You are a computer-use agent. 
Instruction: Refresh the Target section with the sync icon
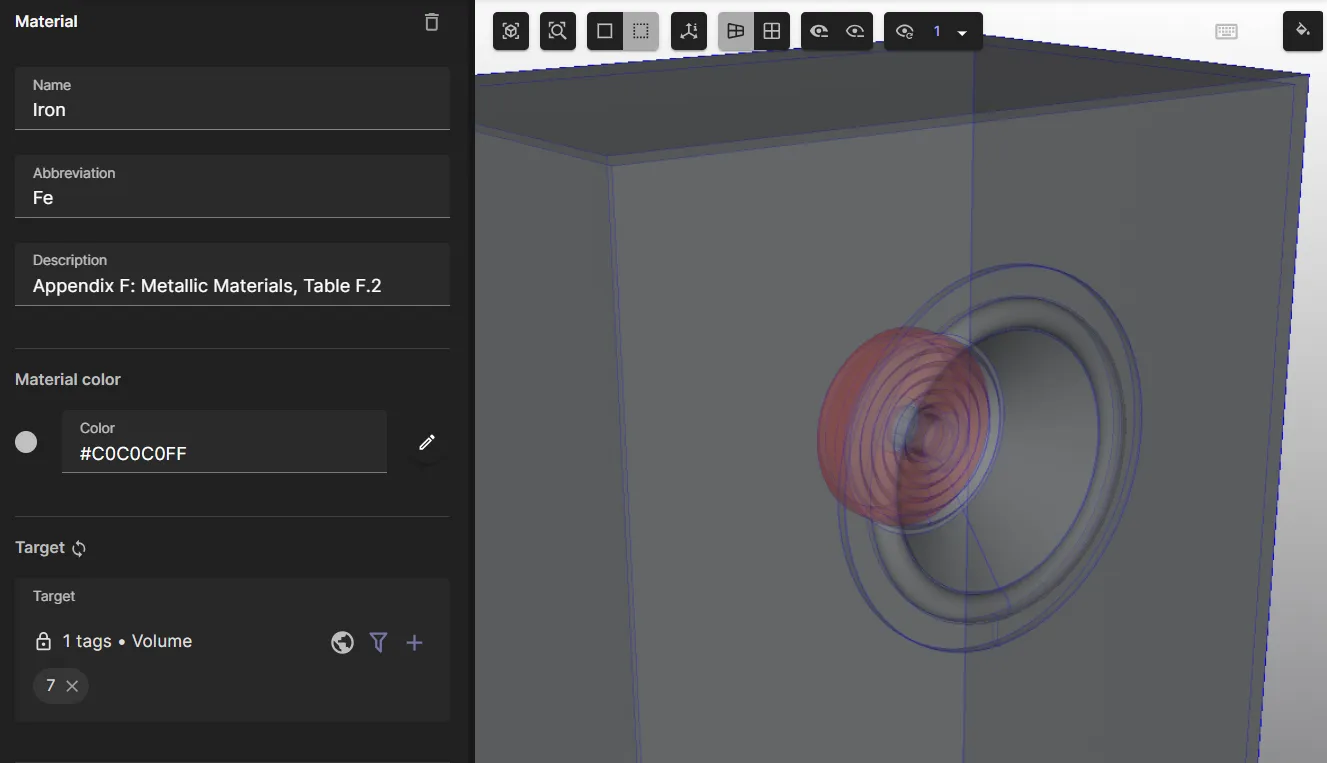pos(79,548)
